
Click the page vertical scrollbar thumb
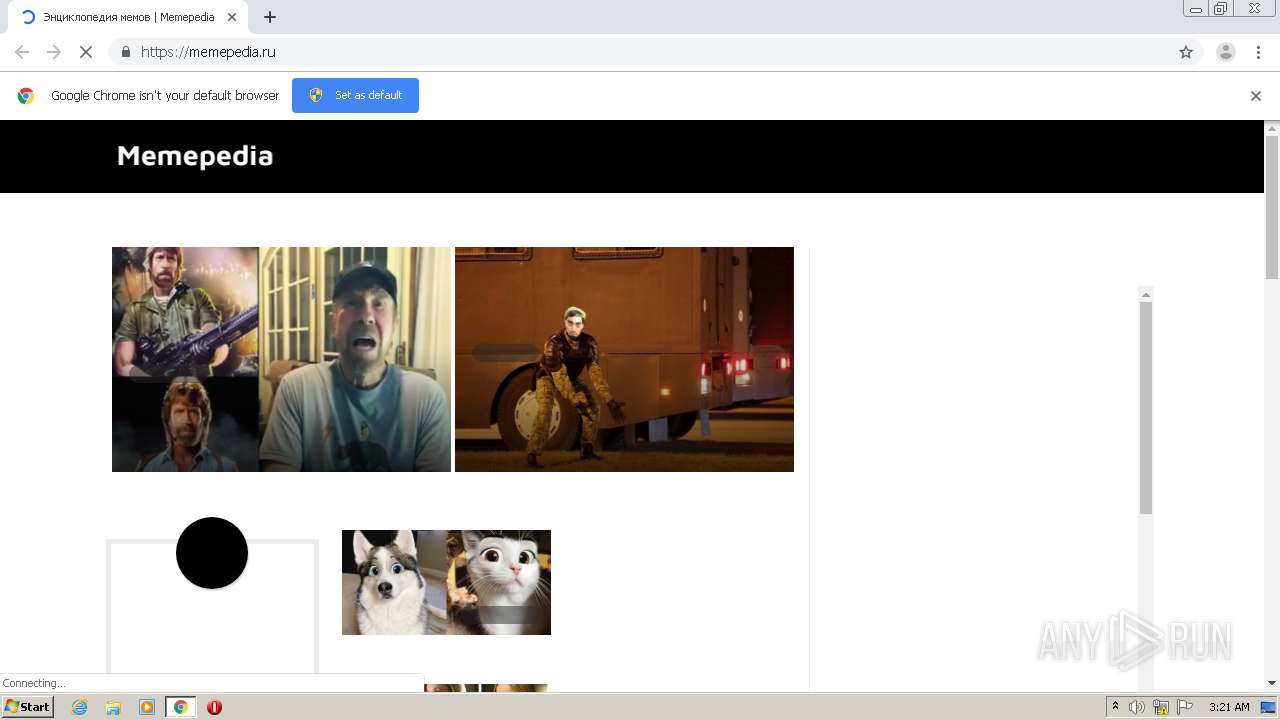pyautogui.click(x=1272, y=207)
